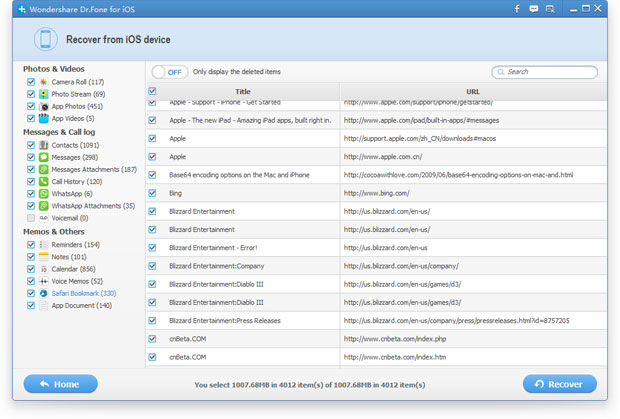Sort by the URL column header
620x419 pixels.
[473, 91]
